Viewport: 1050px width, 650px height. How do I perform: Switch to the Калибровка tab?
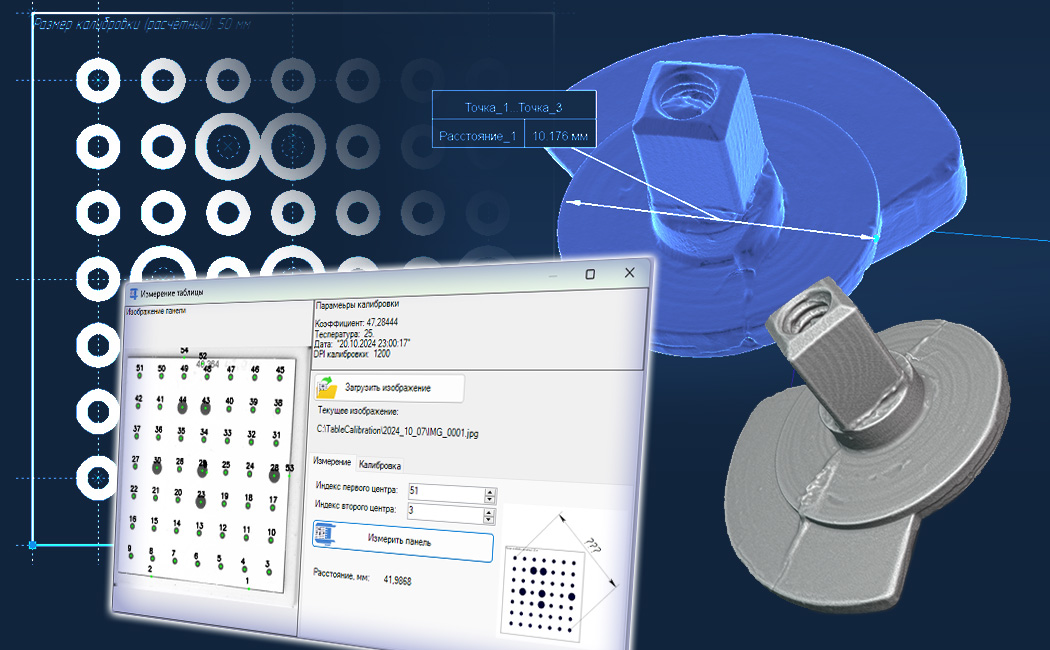point(380,465)
